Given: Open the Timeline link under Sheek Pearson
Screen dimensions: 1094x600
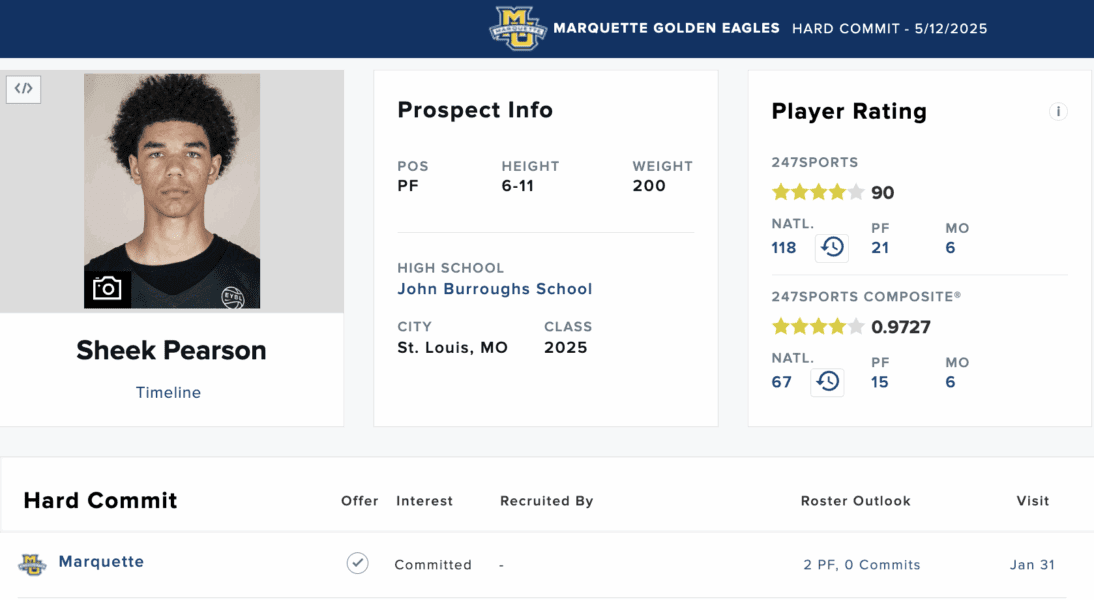Looking at the screenshot, I should click(168, 393).
